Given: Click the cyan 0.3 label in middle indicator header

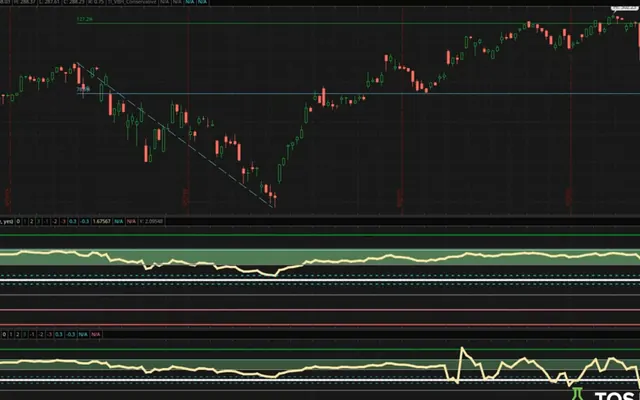Looking at the screenshot, I should coord(72,221).
